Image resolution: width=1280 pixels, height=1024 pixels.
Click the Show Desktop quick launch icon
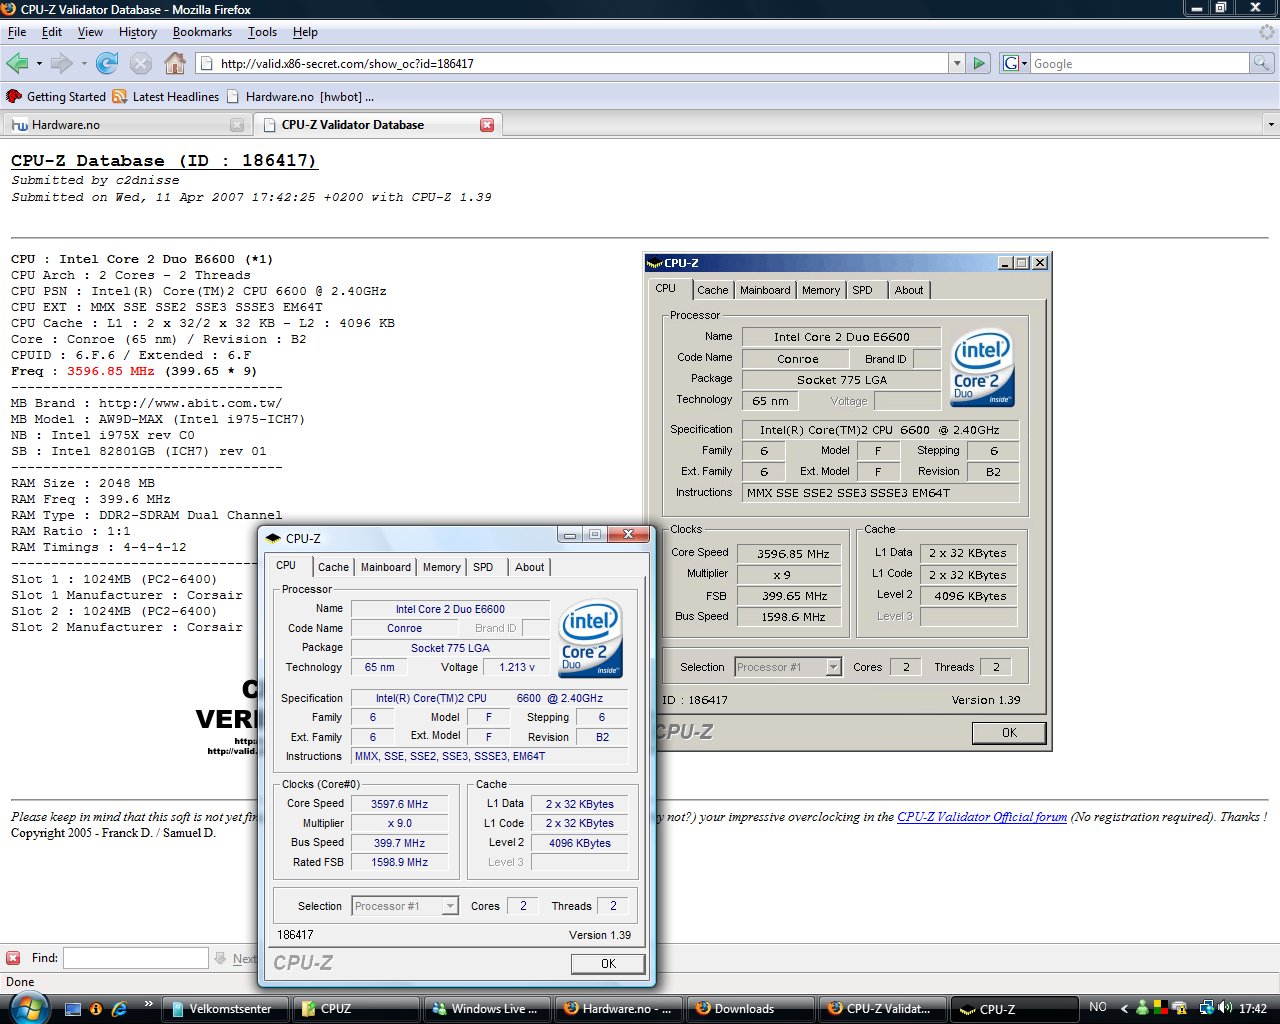click(73, 1009)
